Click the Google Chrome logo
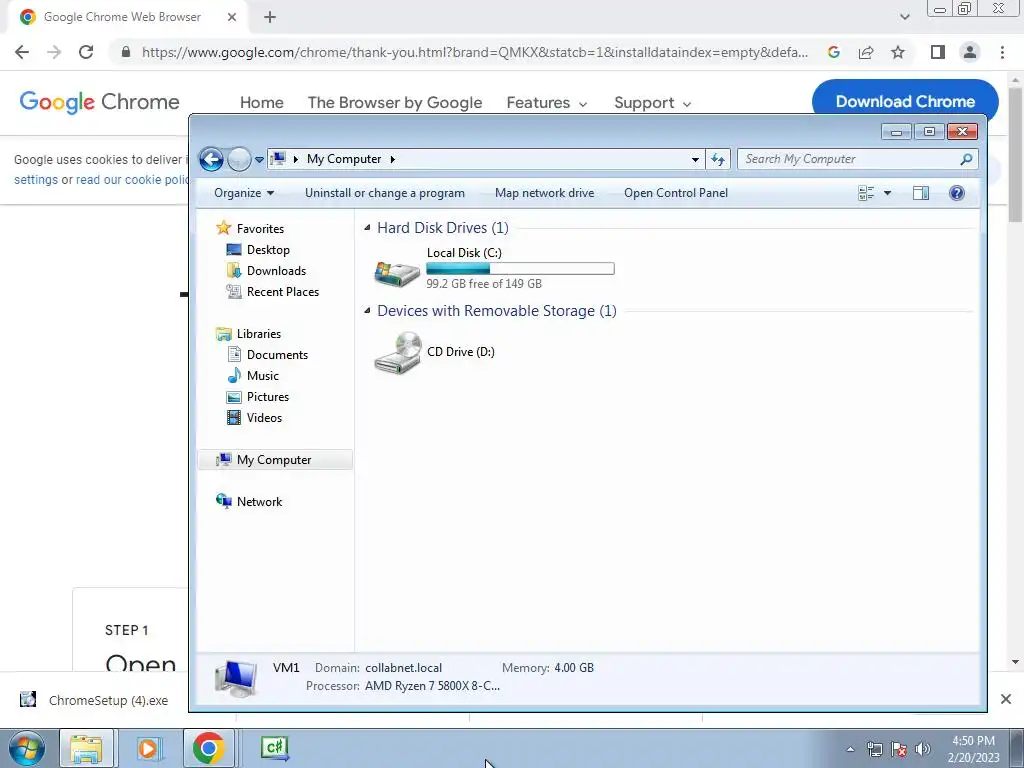Screen dimensions: 1024x768 (99, 102)
